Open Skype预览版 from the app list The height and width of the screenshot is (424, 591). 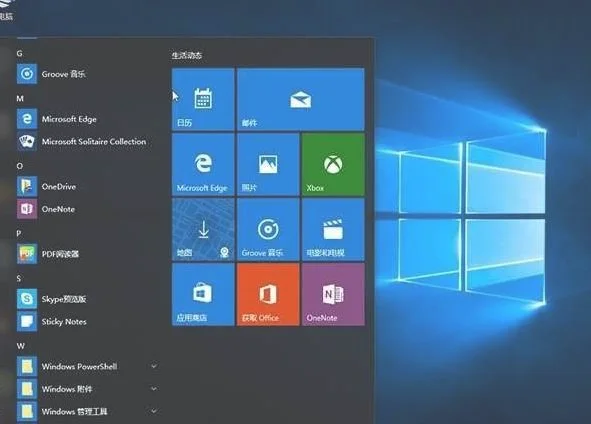87,299
